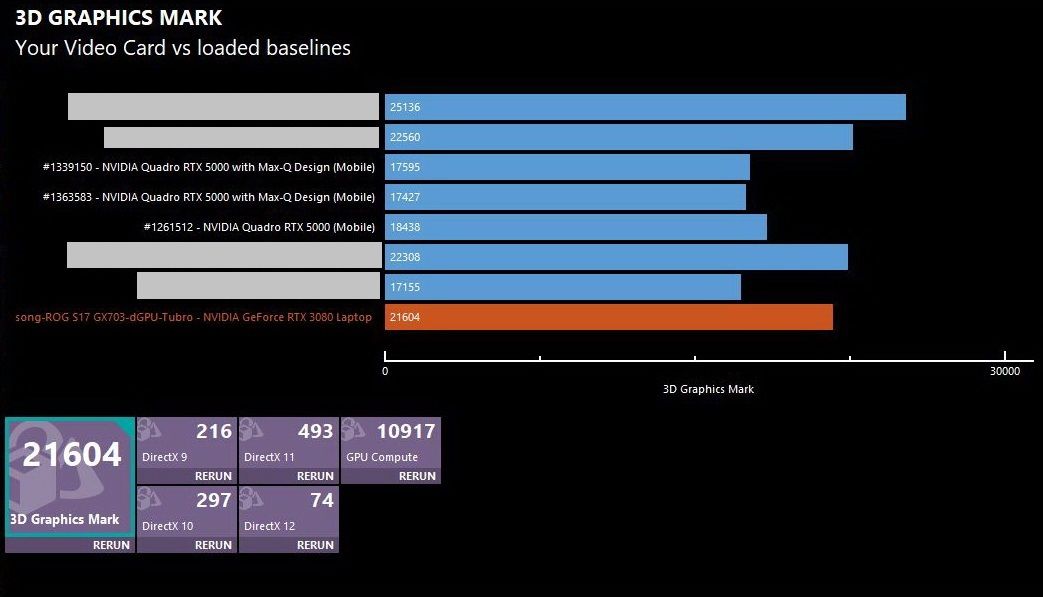Open the DirectX 12 score tile

coord(289,512)
